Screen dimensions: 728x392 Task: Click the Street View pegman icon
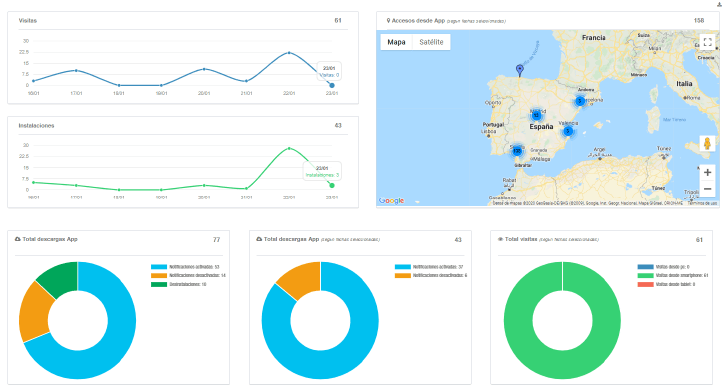(707, 144)
